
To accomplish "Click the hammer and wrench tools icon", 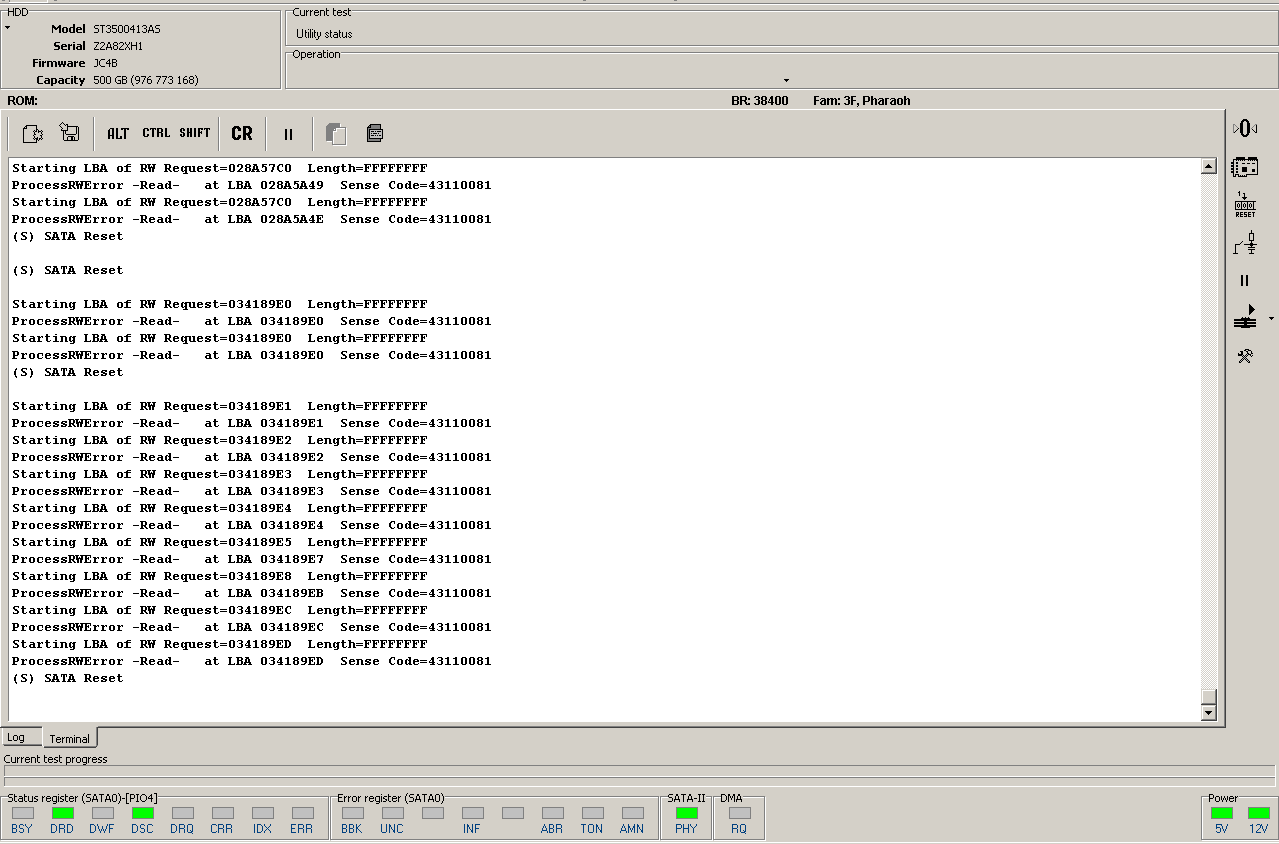I will coord(1245,356).
